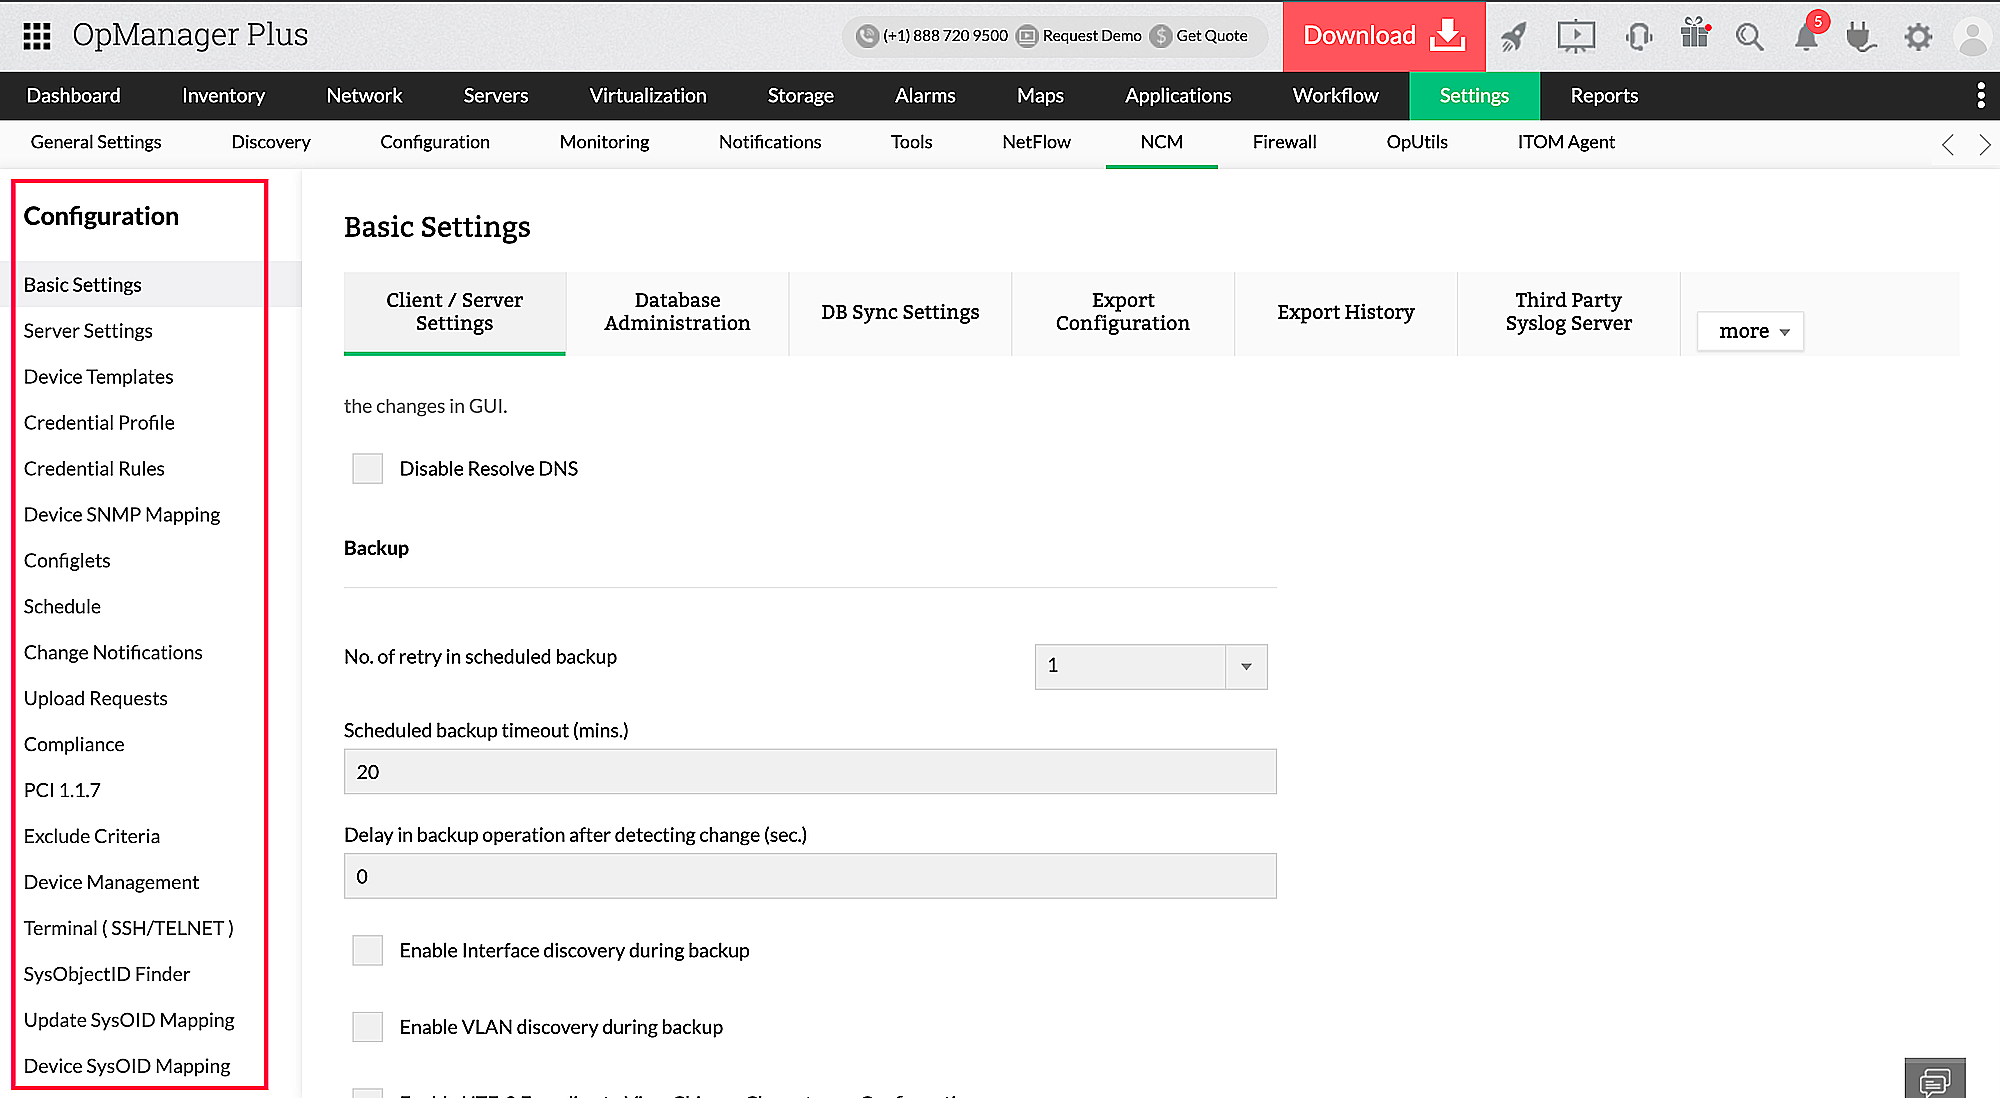
Task: Open support via the headset icon
Action: pos(1639,36)
